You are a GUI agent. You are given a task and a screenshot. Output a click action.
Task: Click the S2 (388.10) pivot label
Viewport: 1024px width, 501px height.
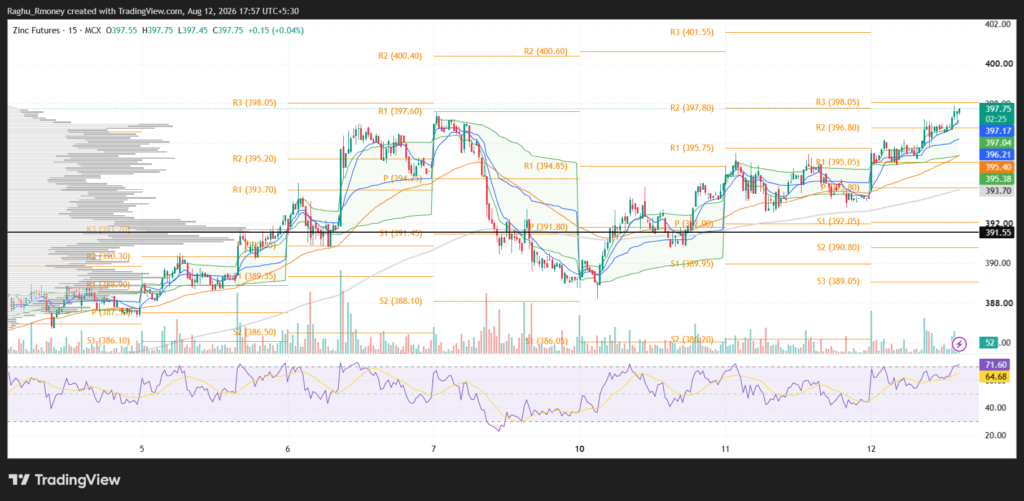(x=401, y=301)
